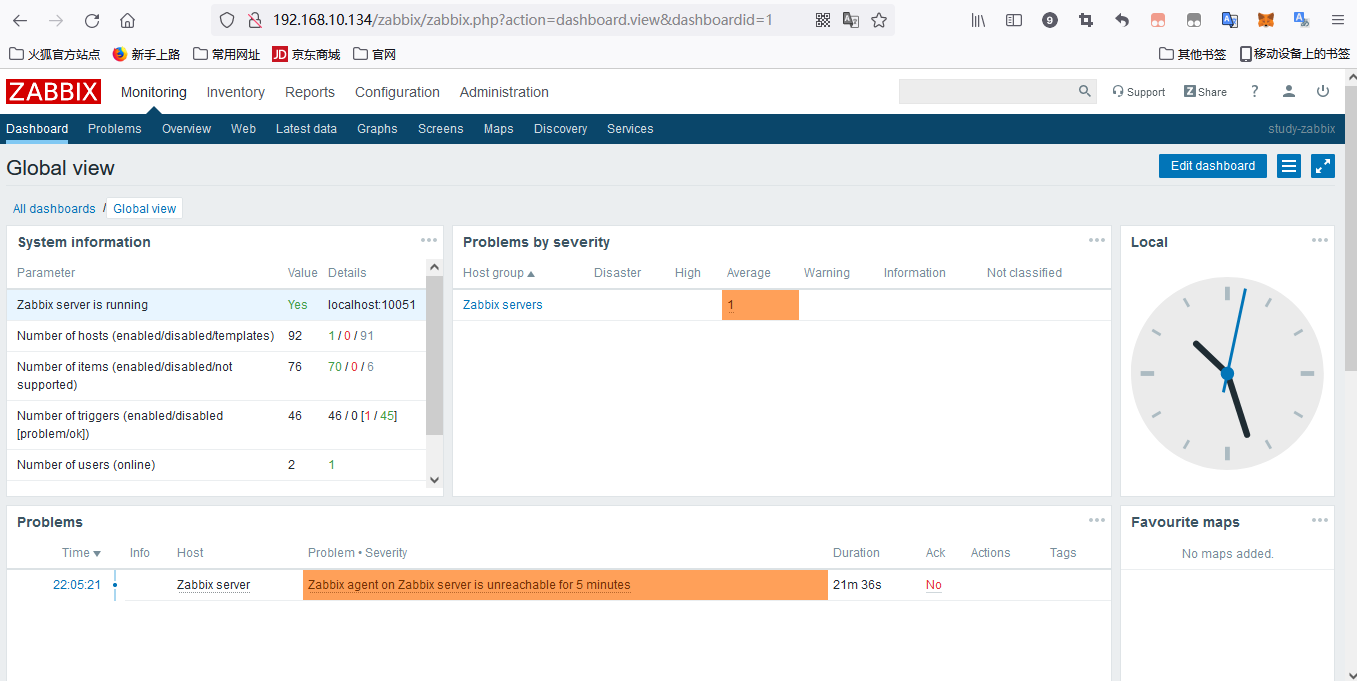Open the Services submenu tab
Viewport: 1357px width, 681px height.
click(630, 129)
